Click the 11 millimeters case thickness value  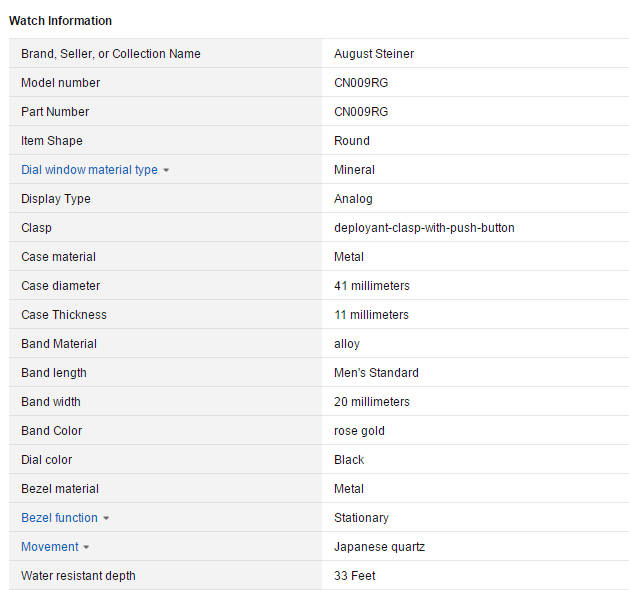(371, 315)
